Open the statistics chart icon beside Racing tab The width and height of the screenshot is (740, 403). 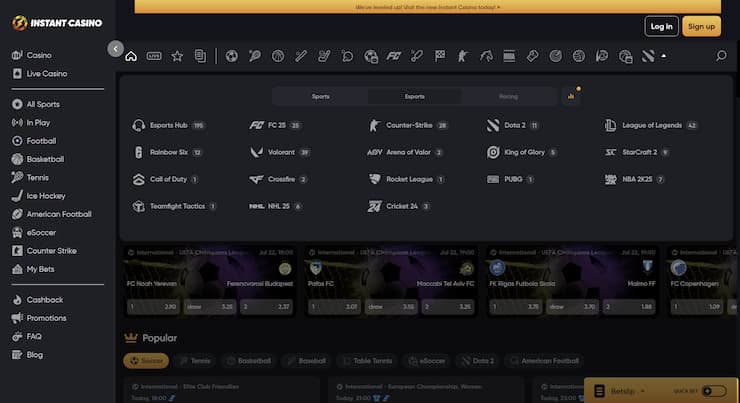point(571,96)
